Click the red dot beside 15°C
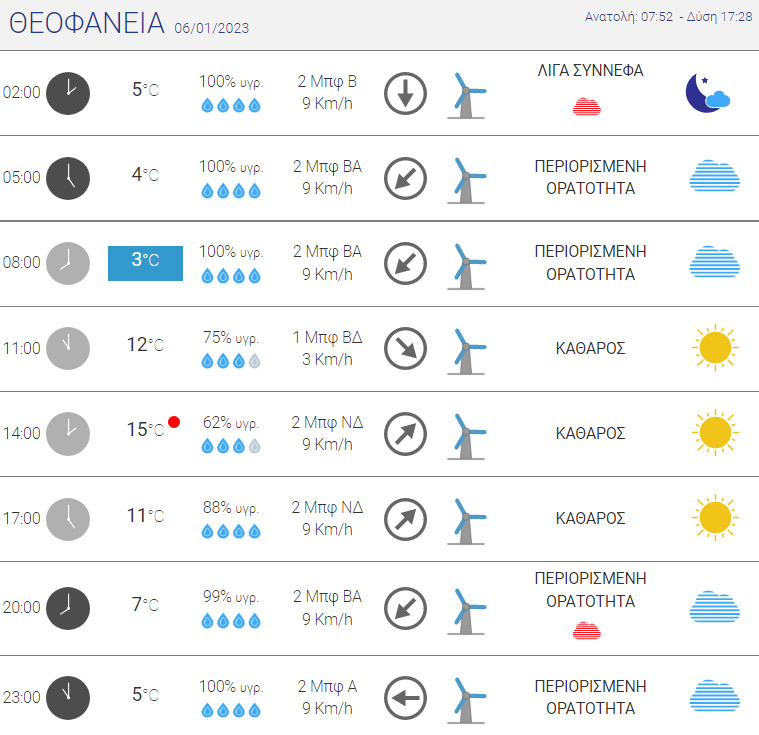The width and height of the screenshot is (759, 735). coord(174,422)
